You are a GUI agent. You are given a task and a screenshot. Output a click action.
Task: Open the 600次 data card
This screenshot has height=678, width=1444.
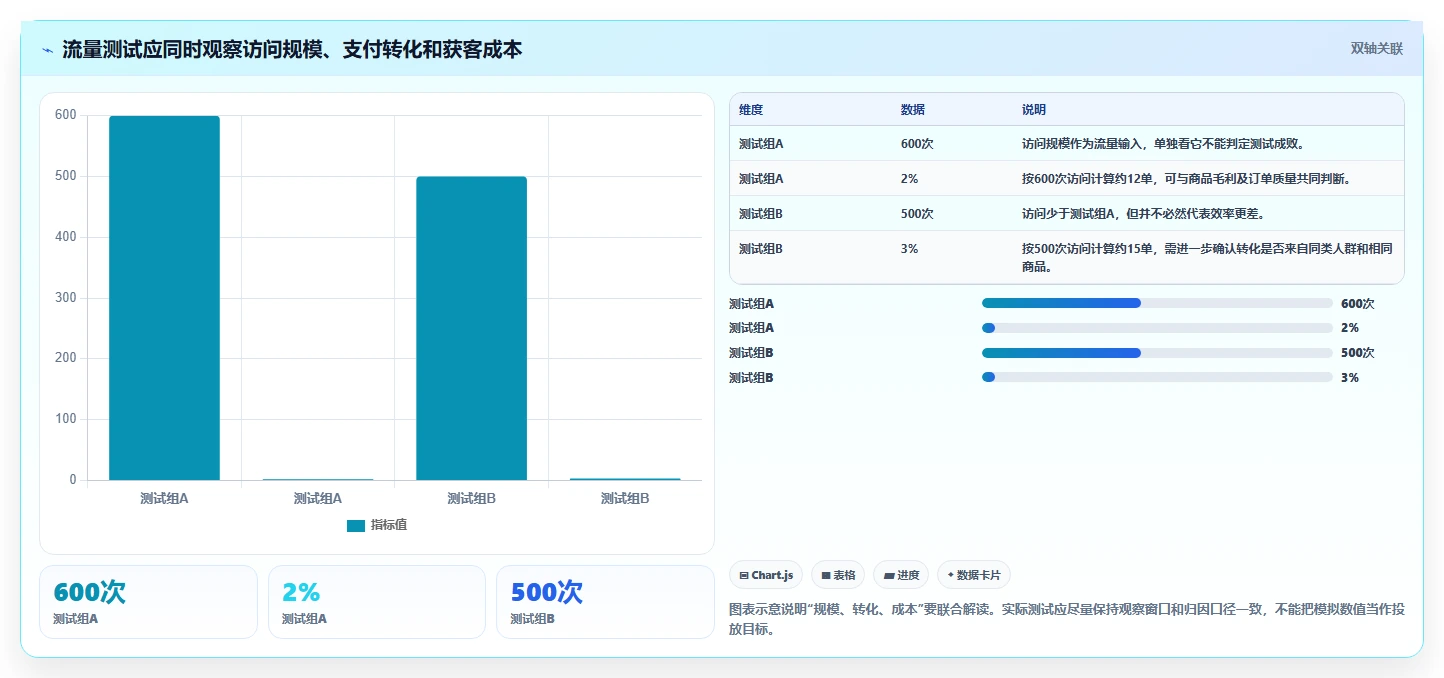(149, 602)
